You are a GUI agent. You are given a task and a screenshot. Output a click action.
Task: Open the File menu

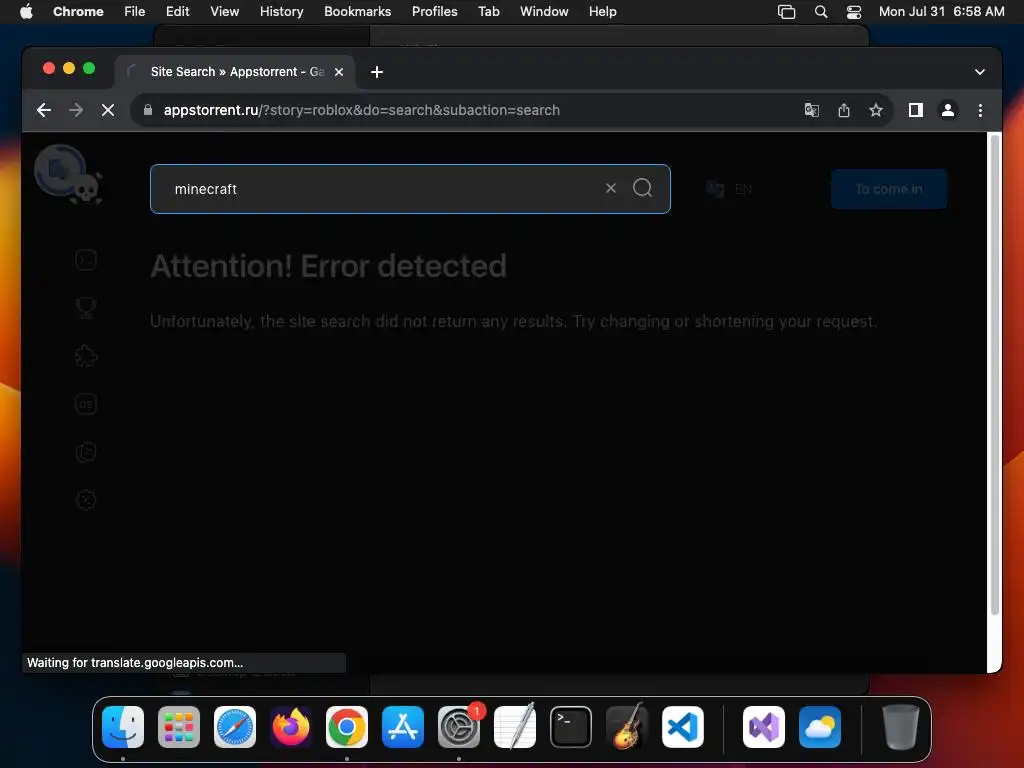[135, 11]
